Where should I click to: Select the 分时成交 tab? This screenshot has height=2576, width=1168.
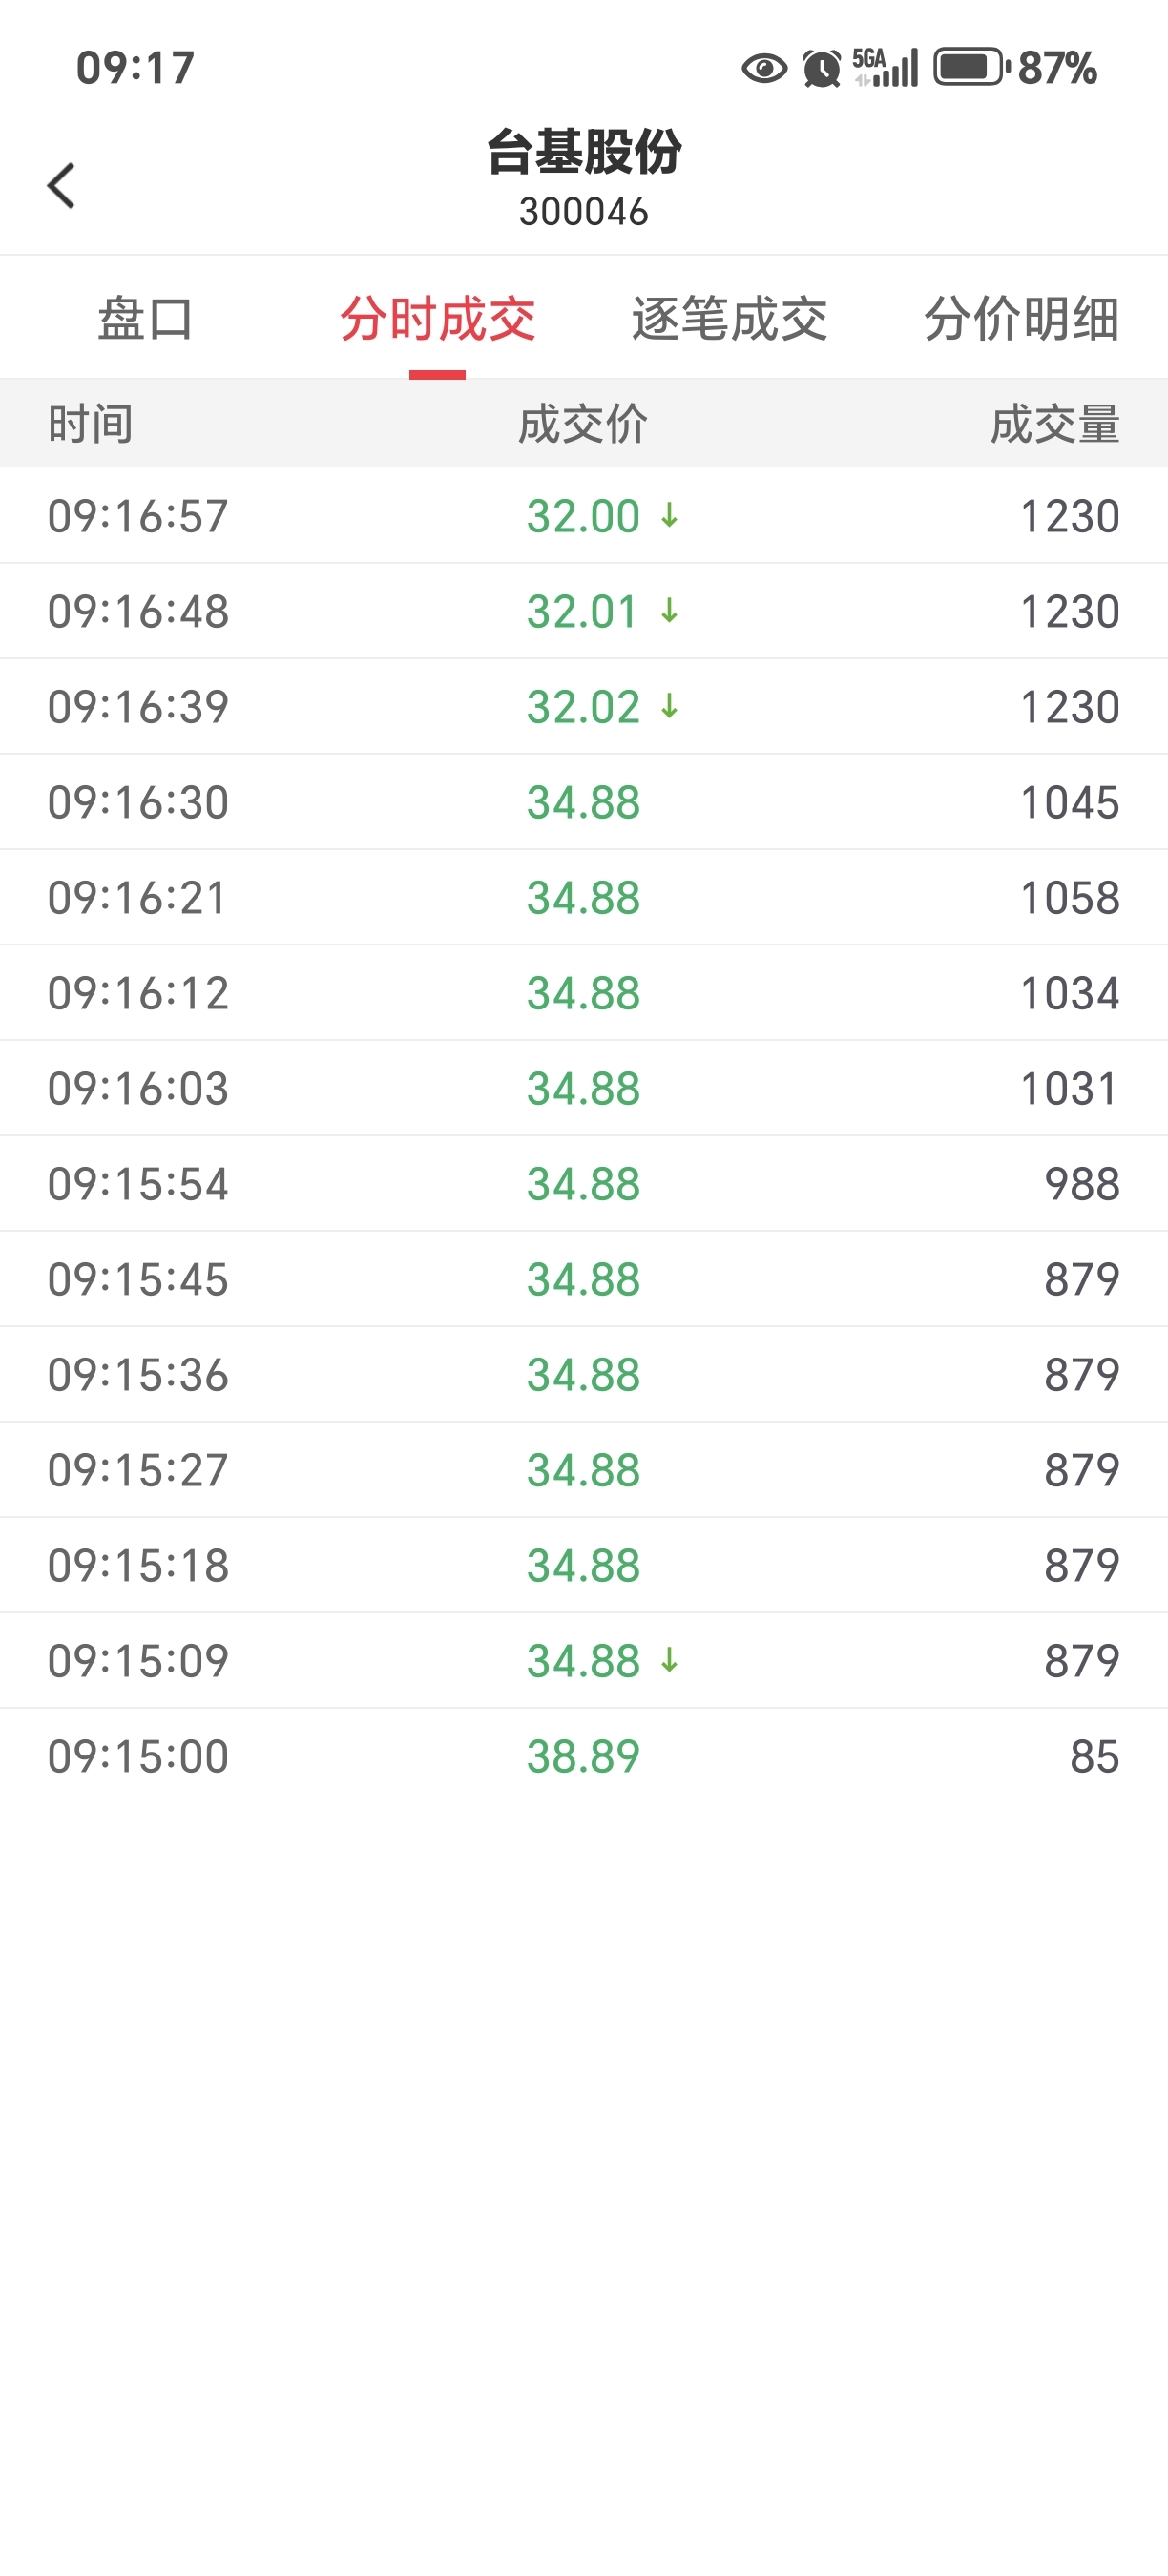click(437, 320)
